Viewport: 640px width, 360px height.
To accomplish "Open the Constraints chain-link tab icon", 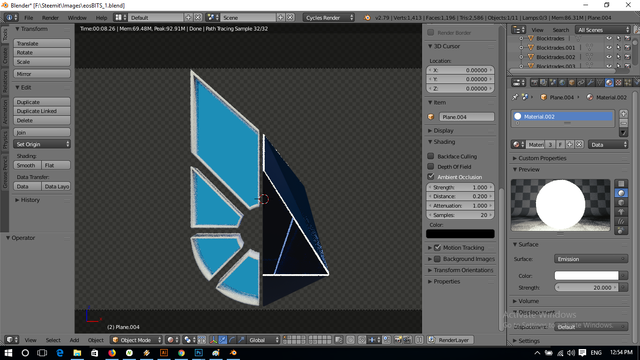I will click(581, 83).
